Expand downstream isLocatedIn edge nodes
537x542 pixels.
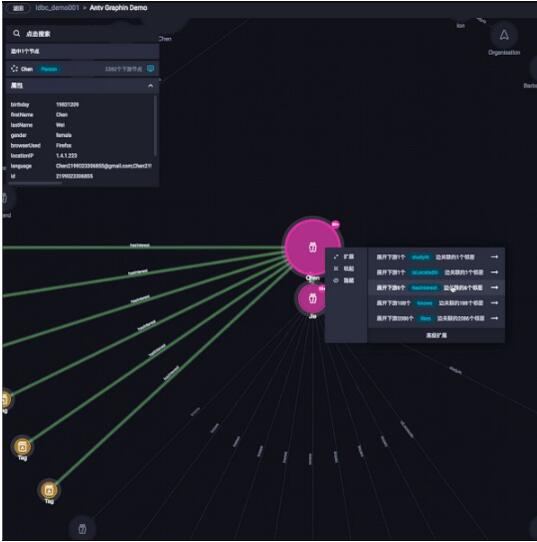pos(436,272)
